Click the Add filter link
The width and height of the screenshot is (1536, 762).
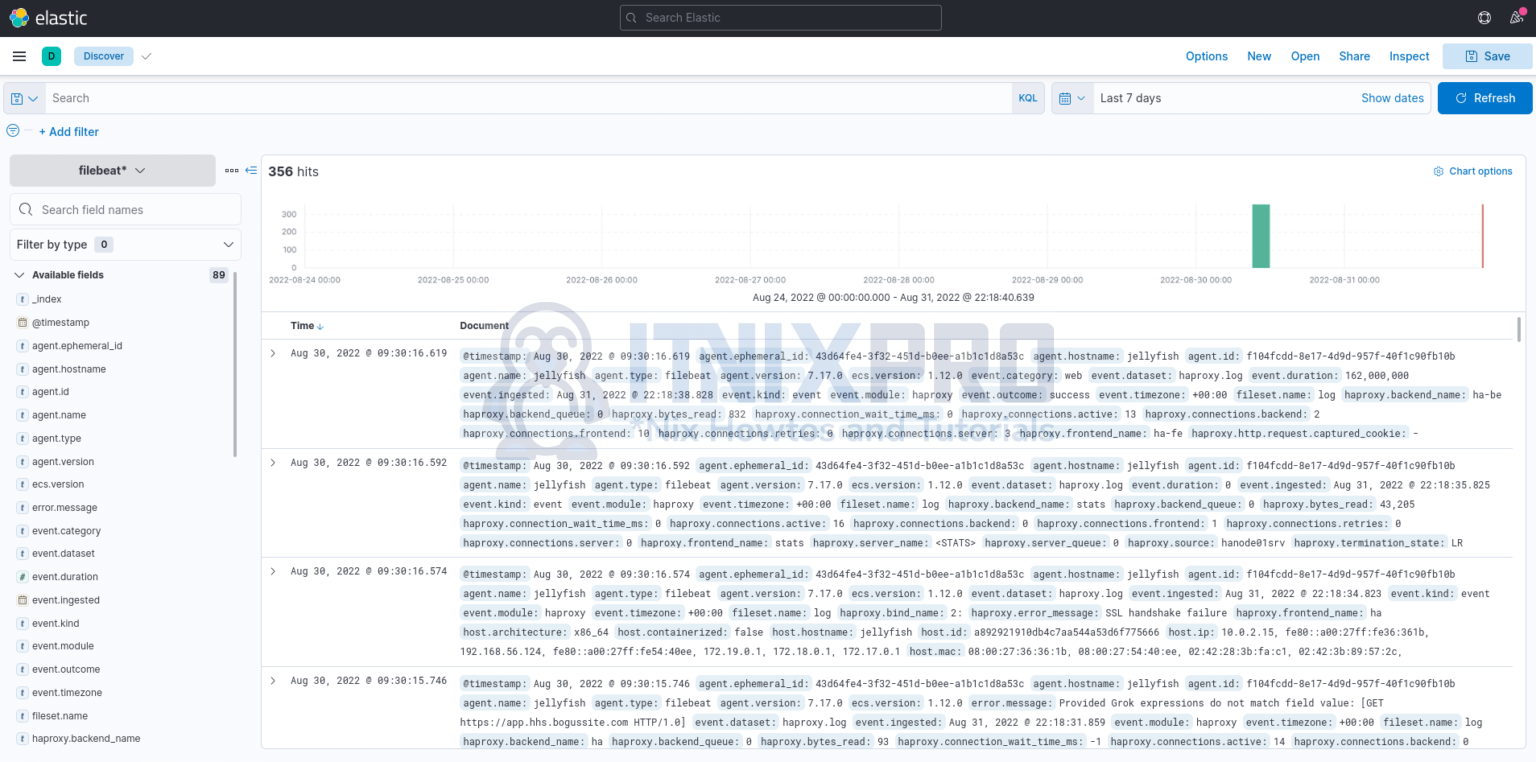(68, 131)
